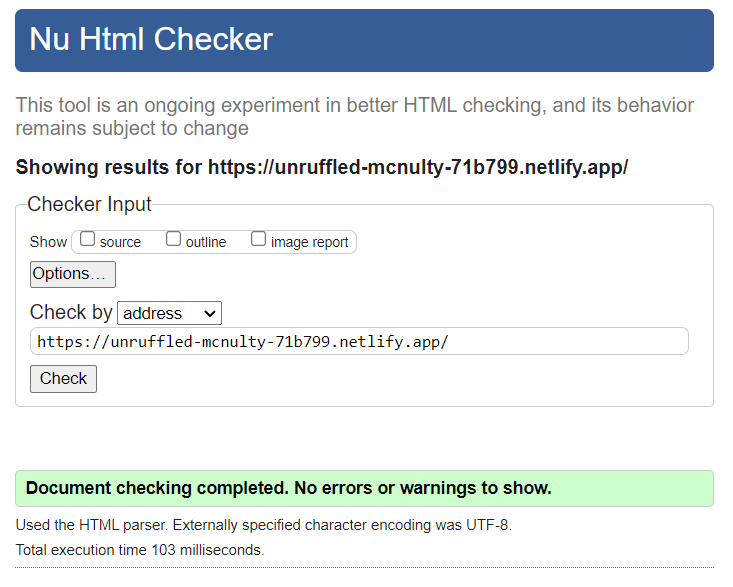The image size is (733, 587).
Task: Select the 'Total execution time 103 milliseconds' text
Action: [140, 550]
